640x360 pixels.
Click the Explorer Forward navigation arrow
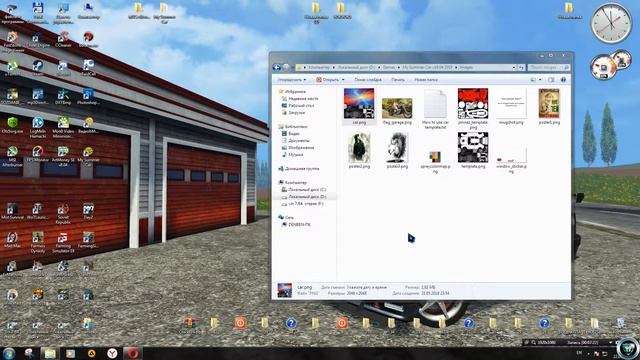(286, 67)
